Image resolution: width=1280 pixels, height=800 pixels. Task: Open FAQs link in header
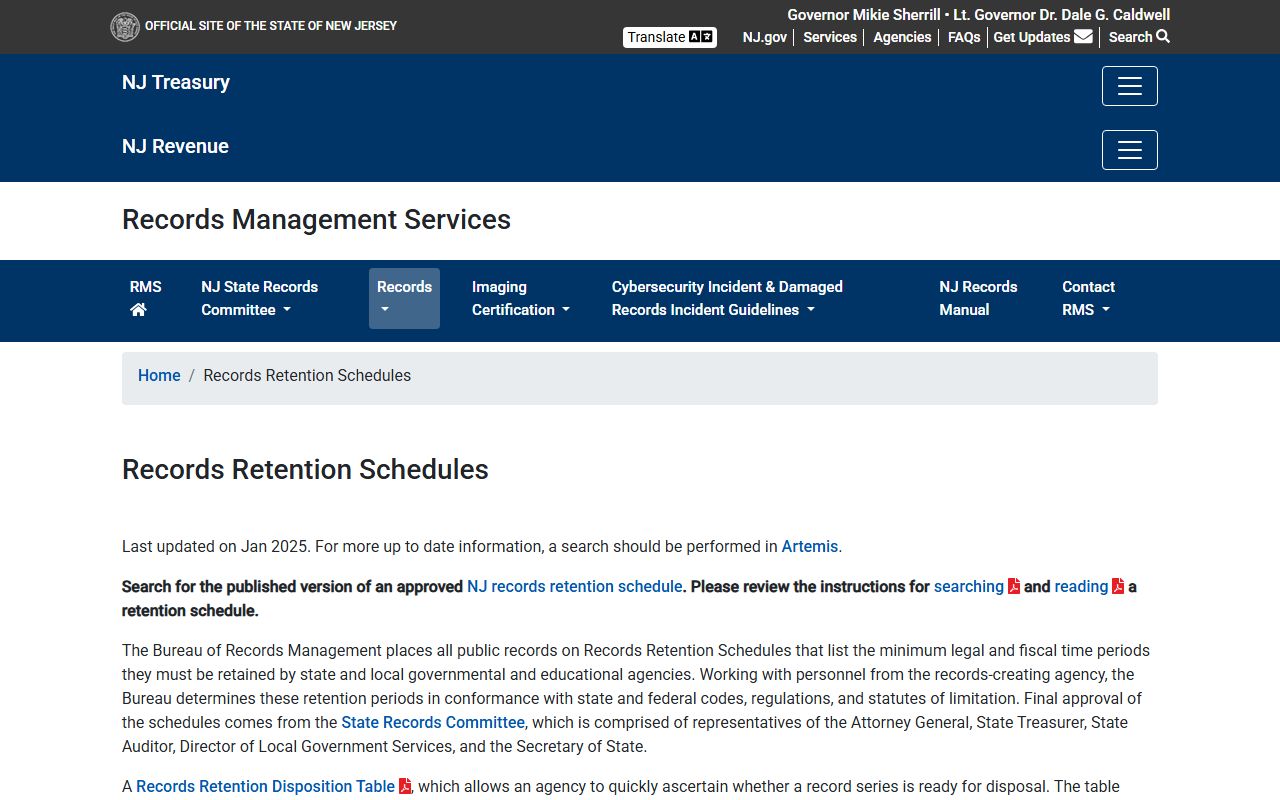(964, 37)
